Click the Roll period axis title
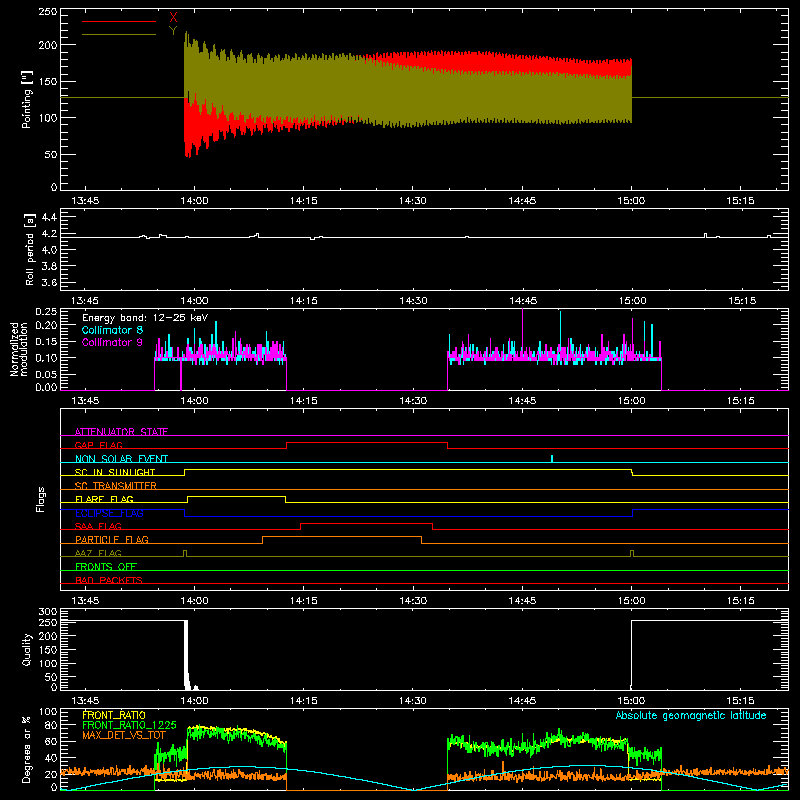The height and width of the screenshot is (800, 800). [29, 249]
